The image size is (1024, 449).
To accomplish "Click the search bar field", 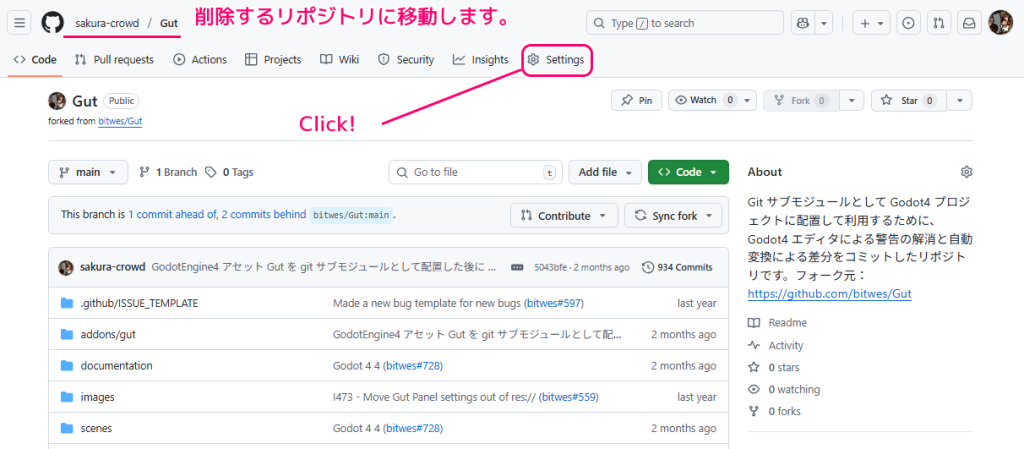I will (684, 23).
